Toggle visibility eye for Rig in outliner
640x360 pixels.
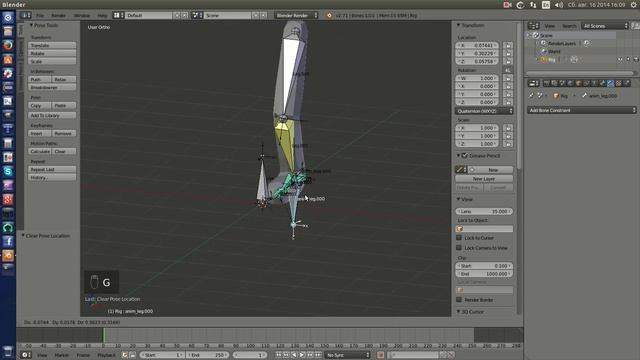tap(620, 60)
